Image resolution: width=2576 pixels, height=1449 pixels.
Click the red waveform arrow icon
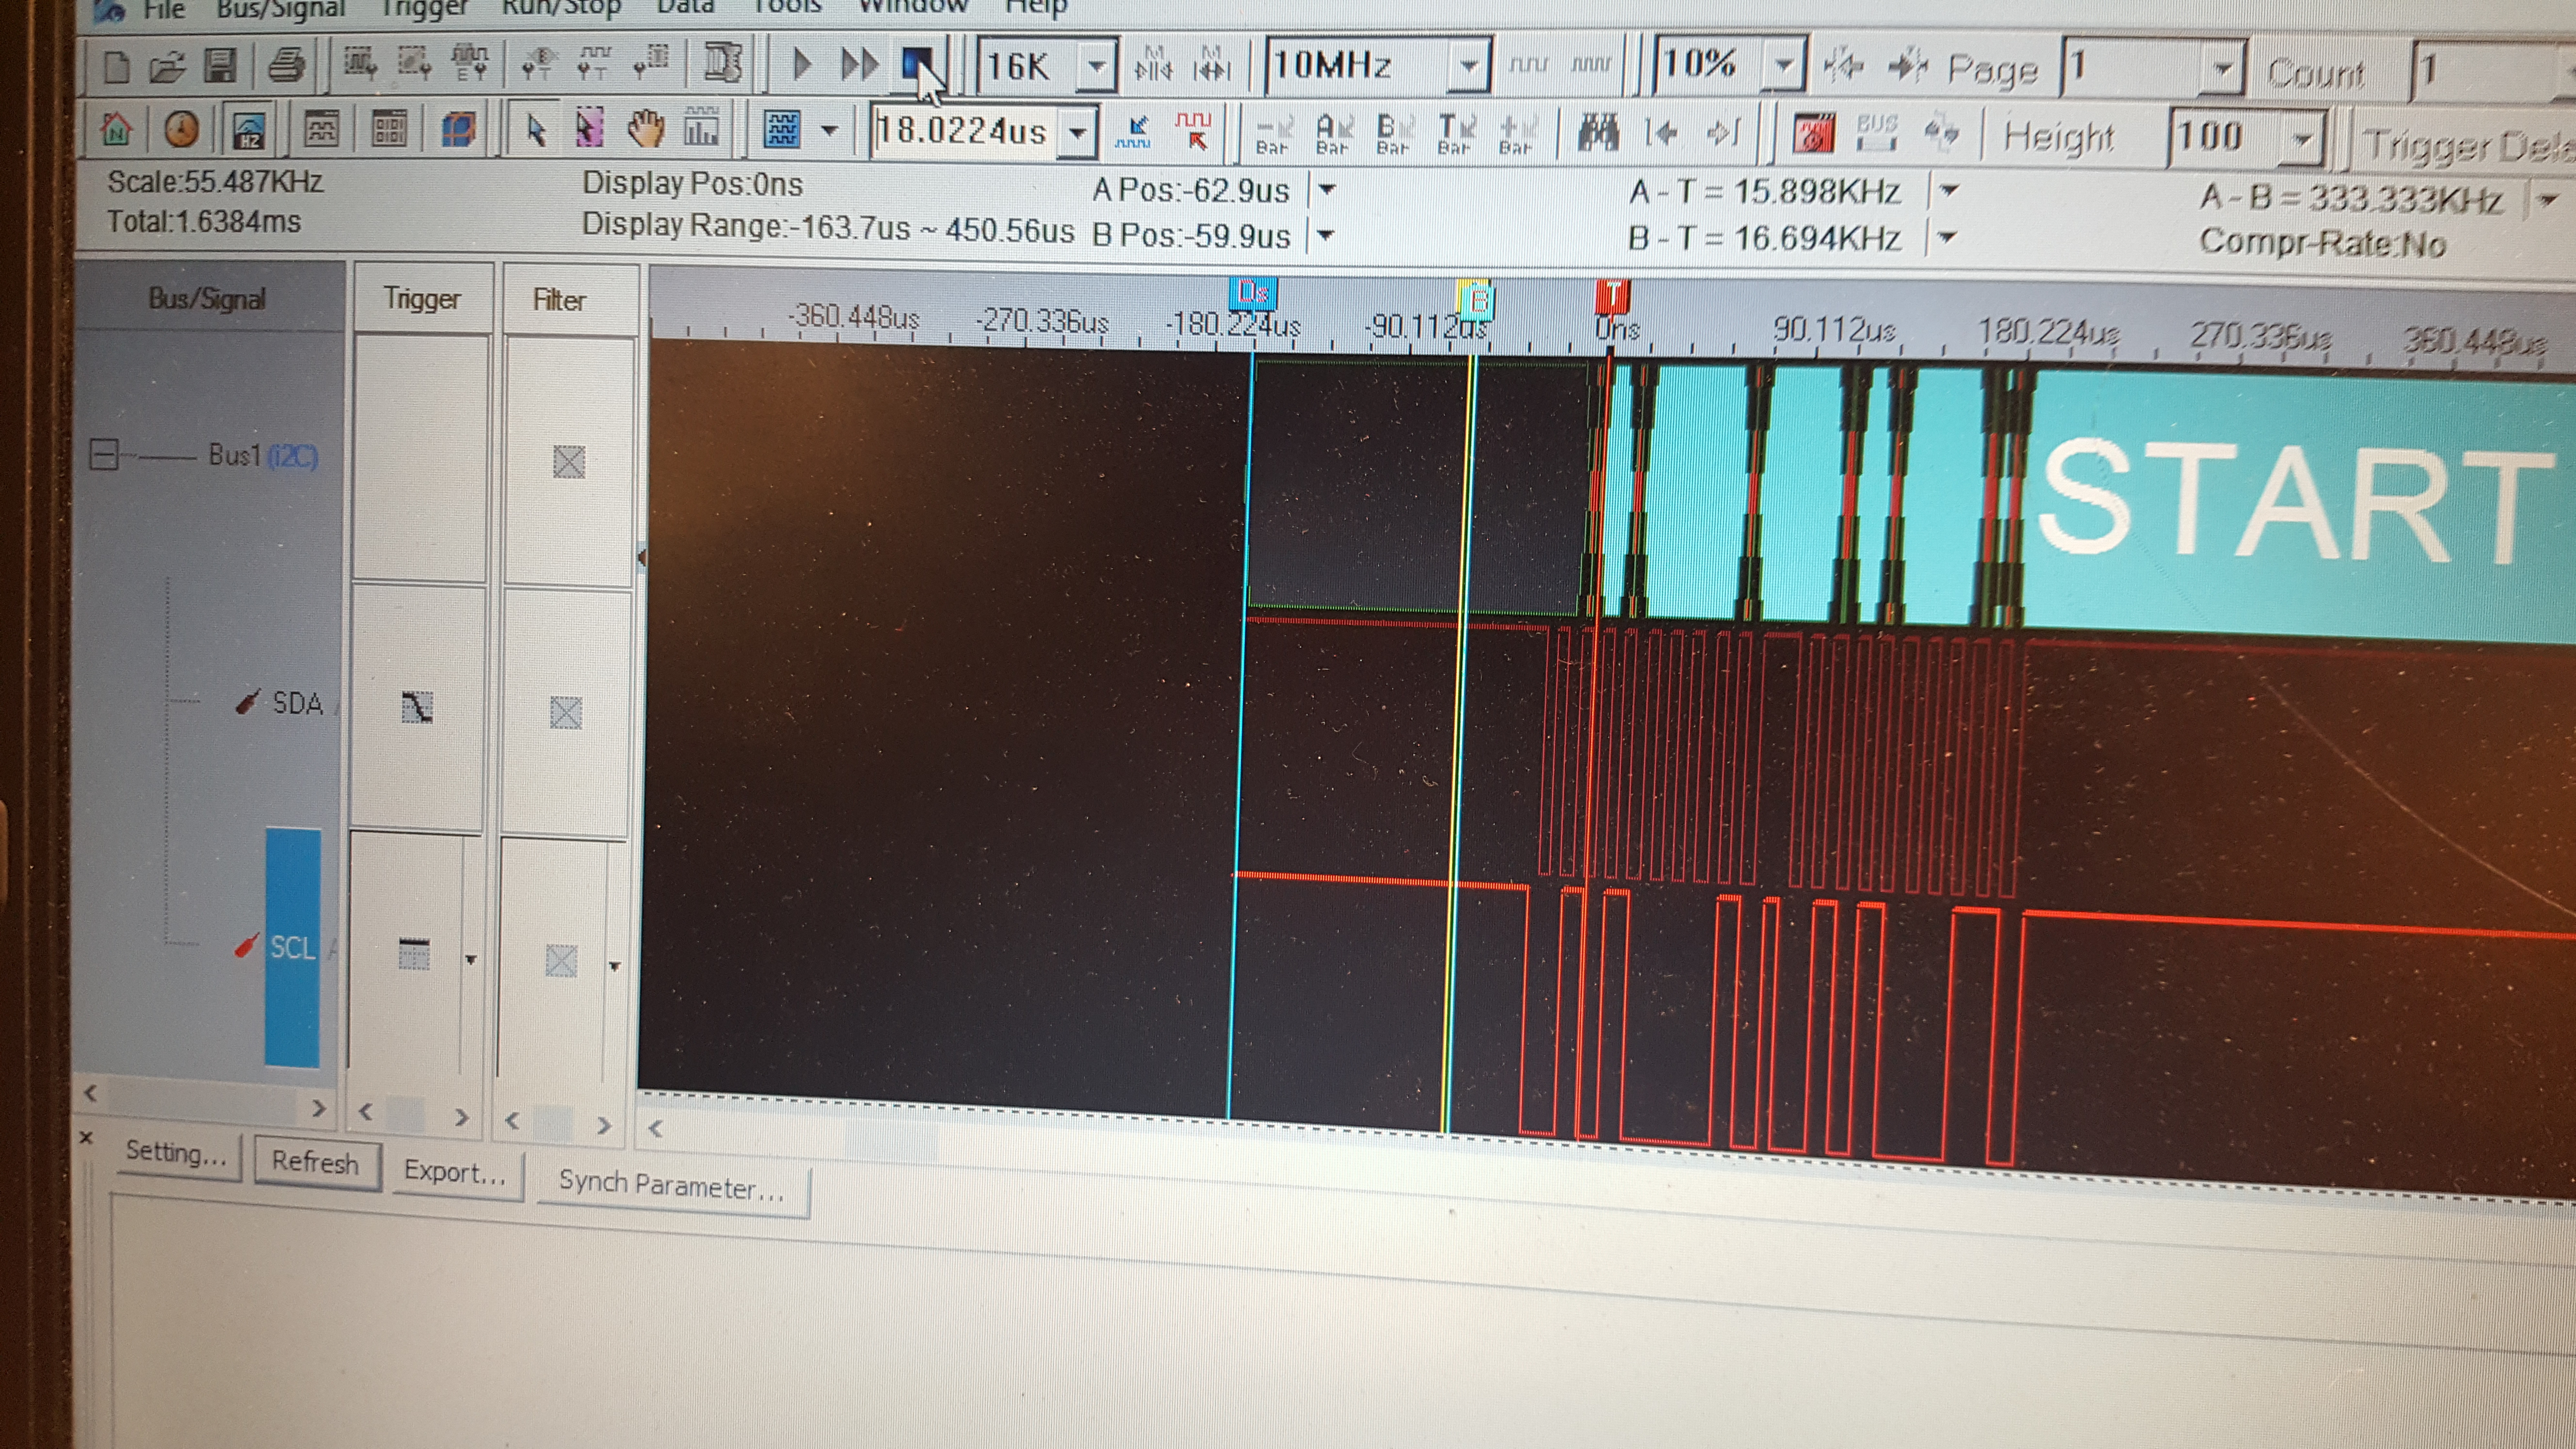click(x=1193, y=132)
